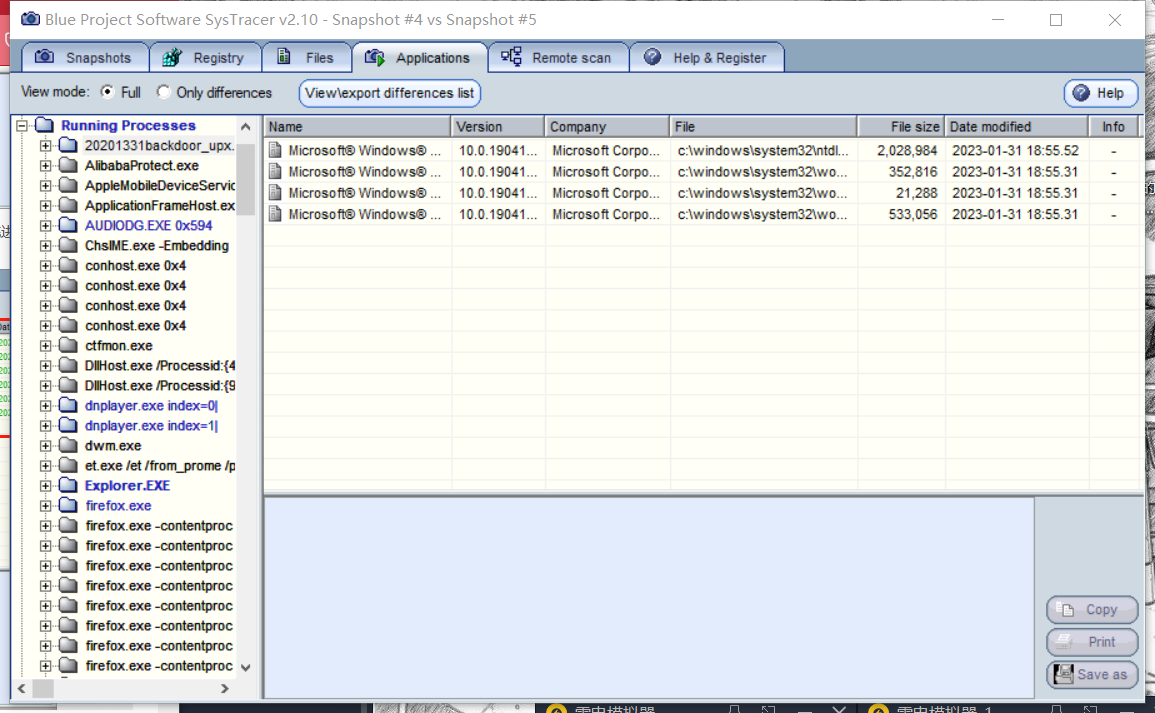Expand the 20201331backdoor_upx process node
Viewport: 1155px width, 713px height.
pos(46,145)
